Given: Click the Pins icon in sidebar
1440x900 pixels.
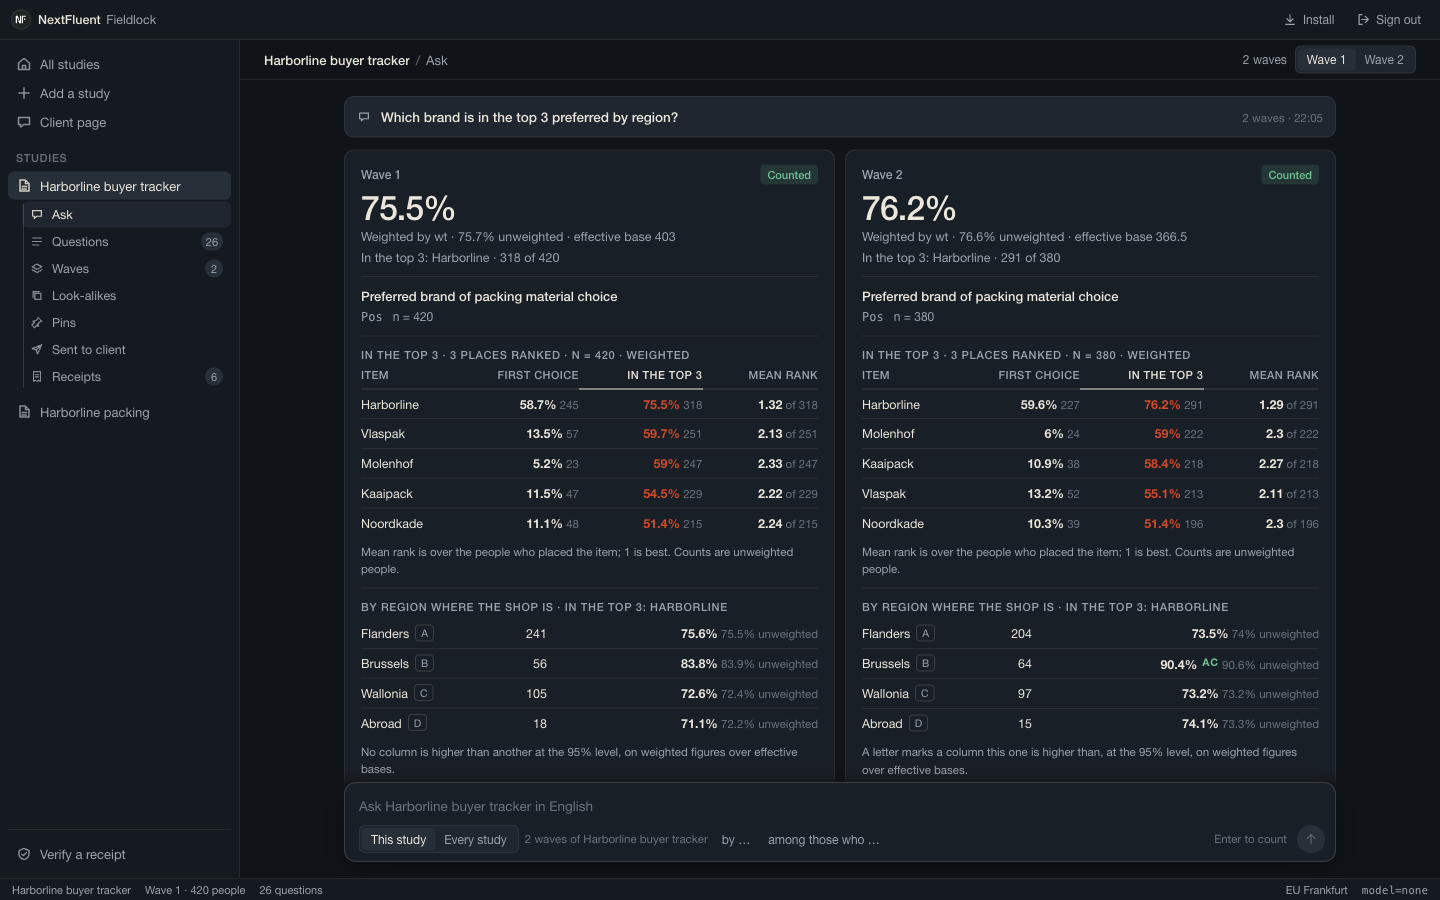Looking at the screenshot, I should pyautogui.click(x=37, y=323).
